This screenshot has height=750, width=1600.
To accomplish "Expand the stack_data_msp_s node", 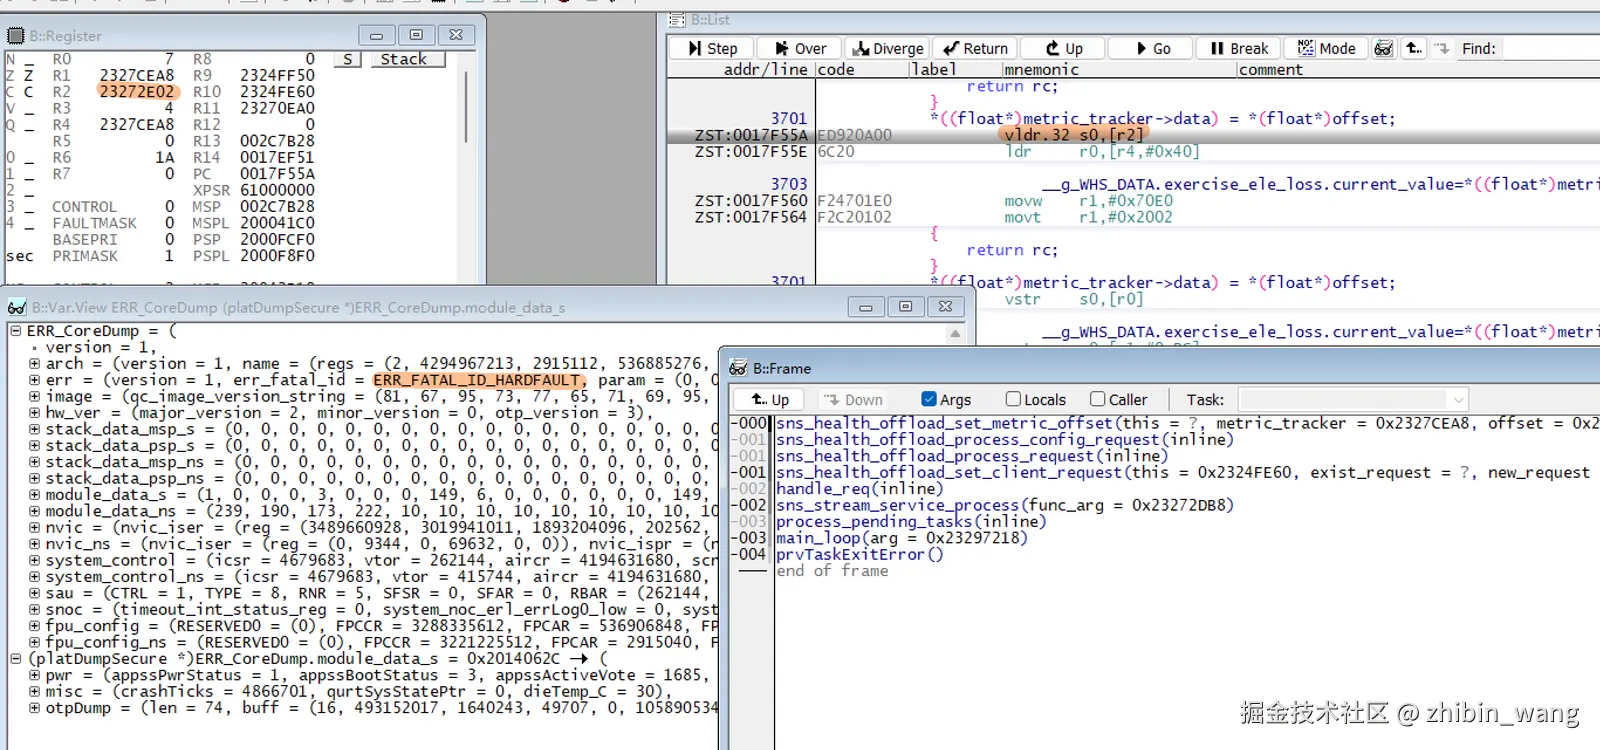I will [x=34, y=428].
